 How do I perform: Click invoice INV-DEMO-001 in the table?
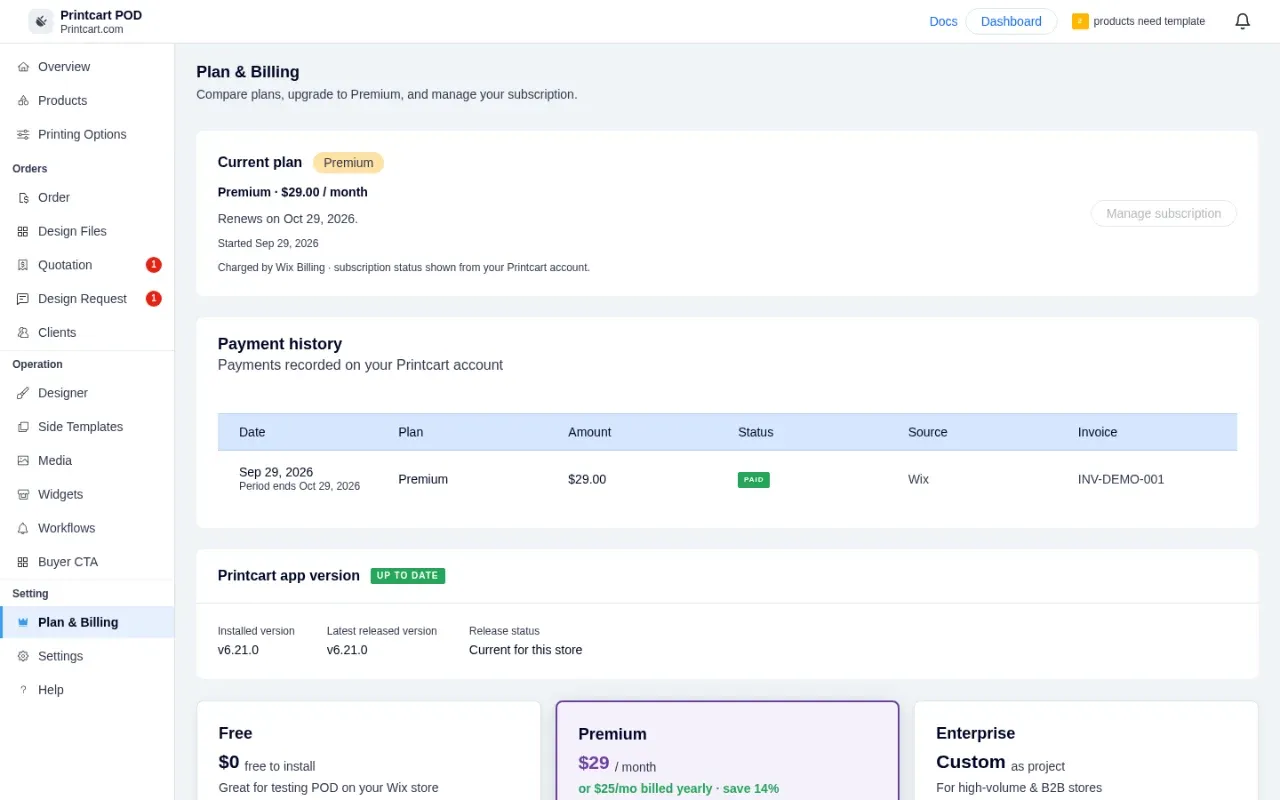click(x=1121, y=479)
